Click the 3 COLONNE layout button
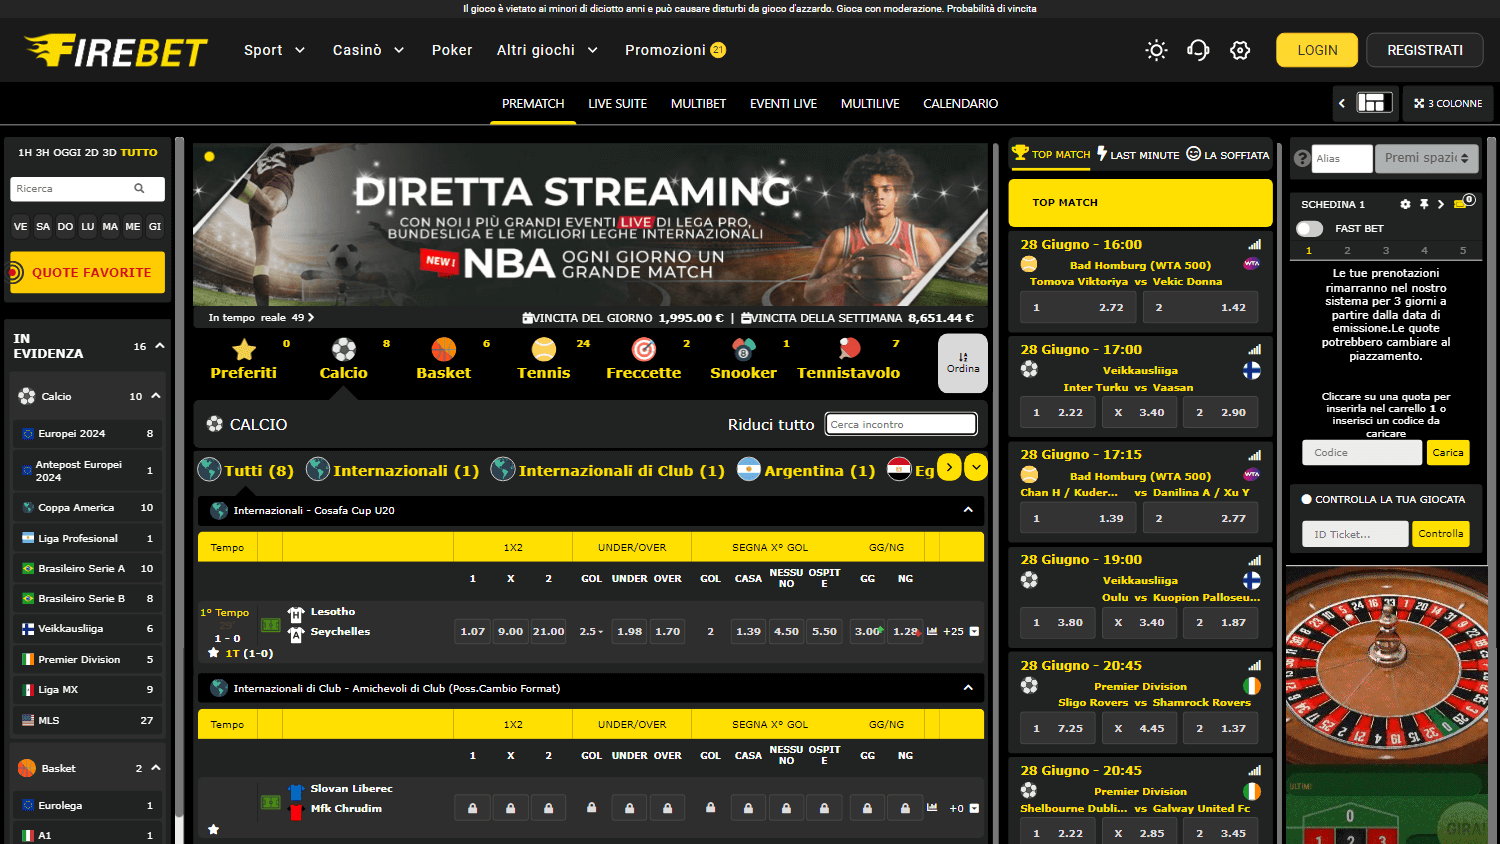This screenshot has width=1500, height=844. coord(1448,103)
